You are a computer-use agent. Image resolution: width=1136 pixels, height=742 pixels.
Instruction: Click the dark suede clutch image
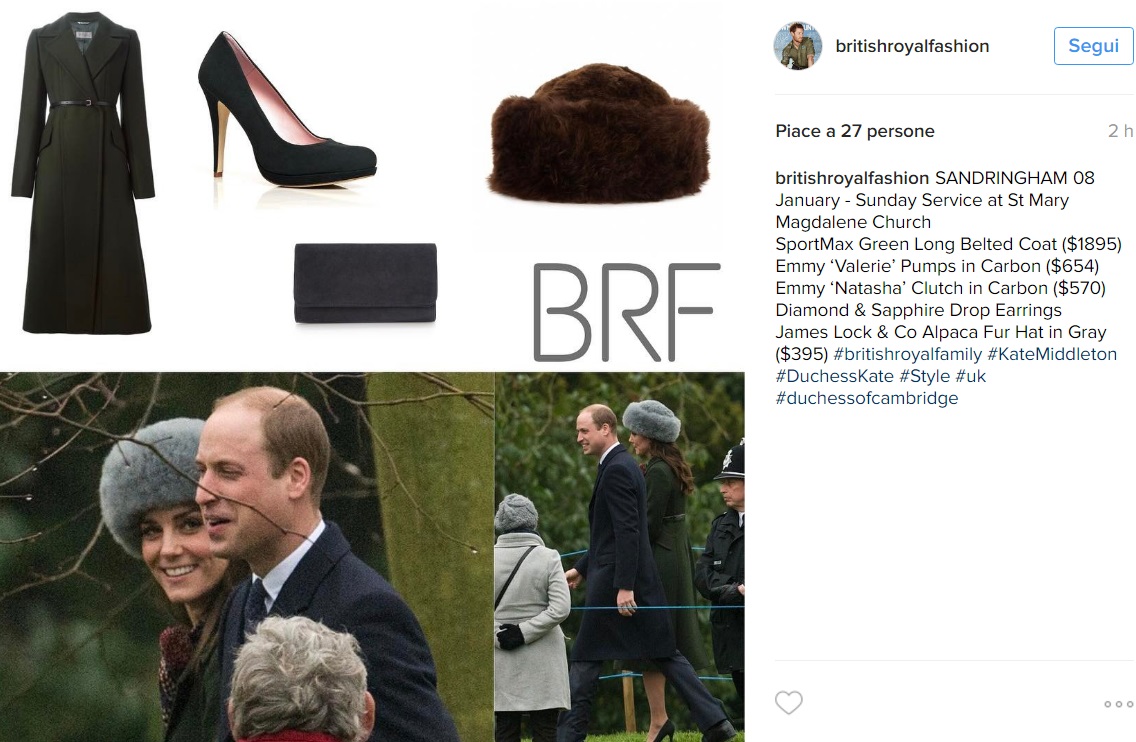pyautogui.click(x=365, y=283)
